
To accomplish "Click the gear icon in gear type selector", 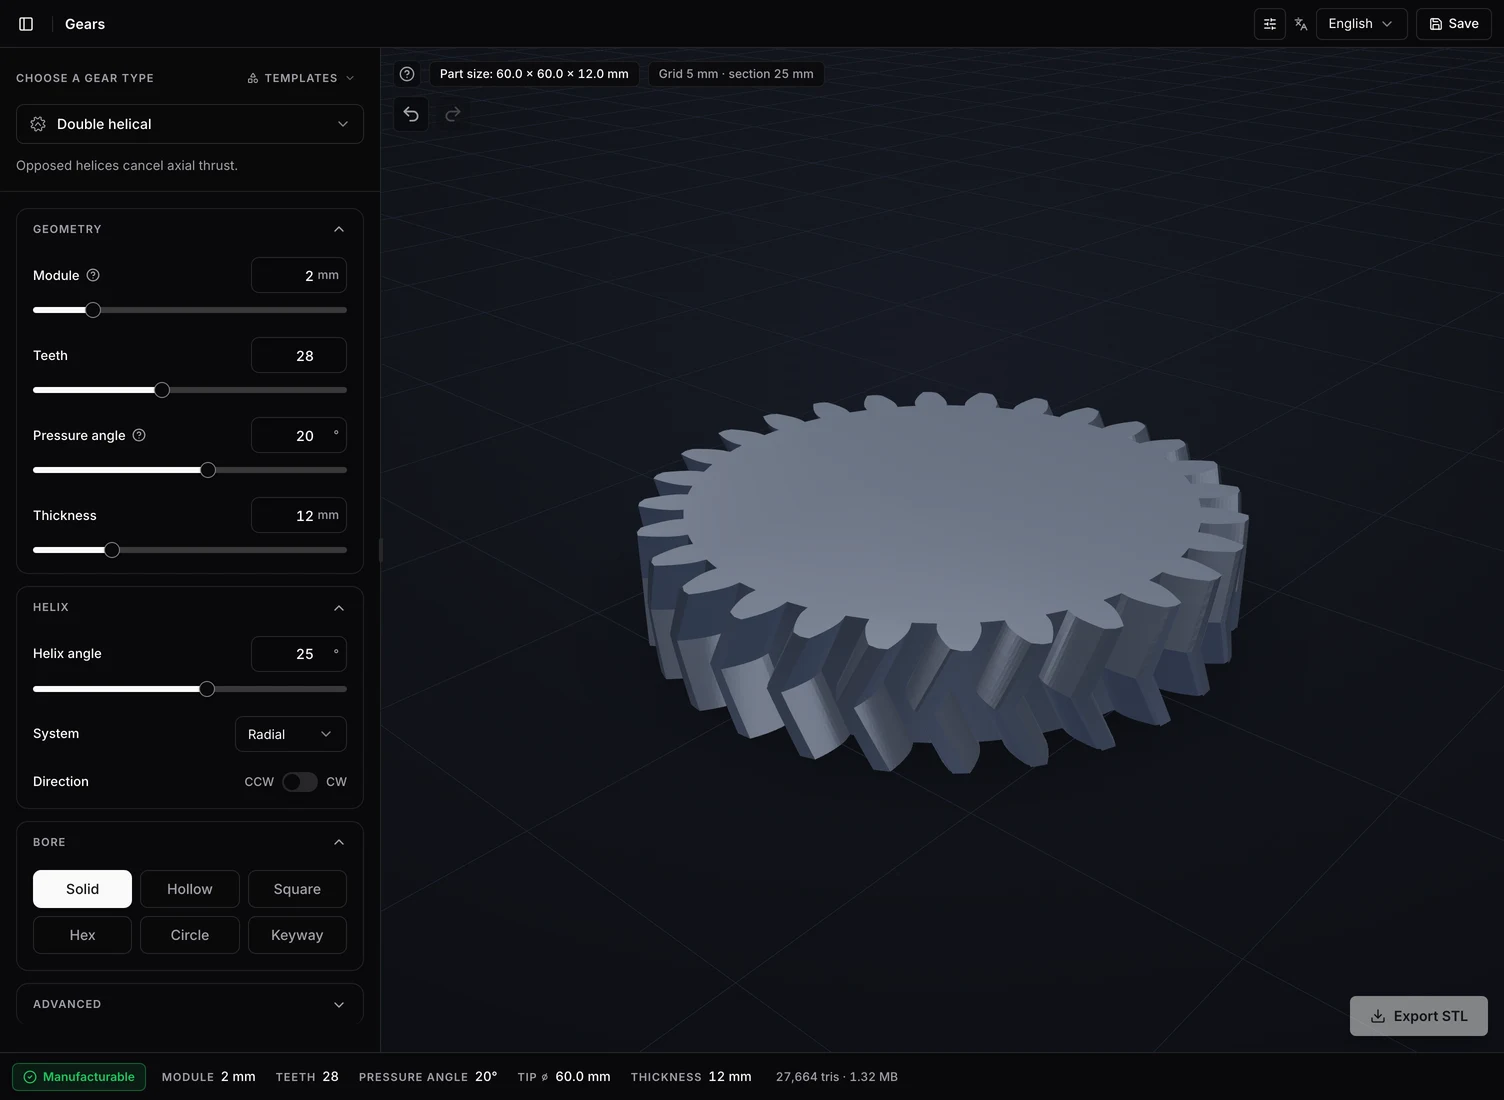I will tap(38, 124).
